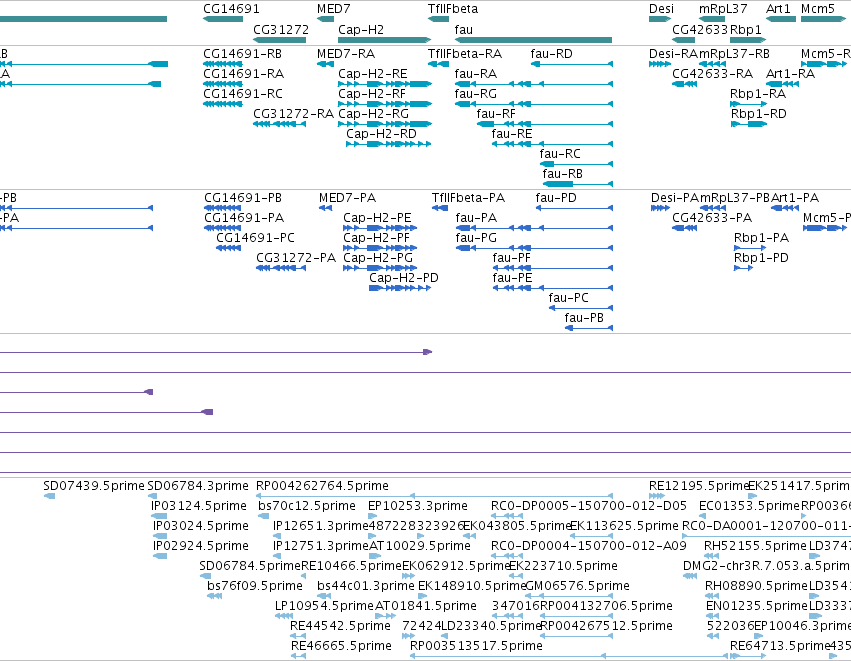The height and width of the screenshot is (661, 851).
Task: Select transcript CG31272-RA
Action: click(293, 113)
